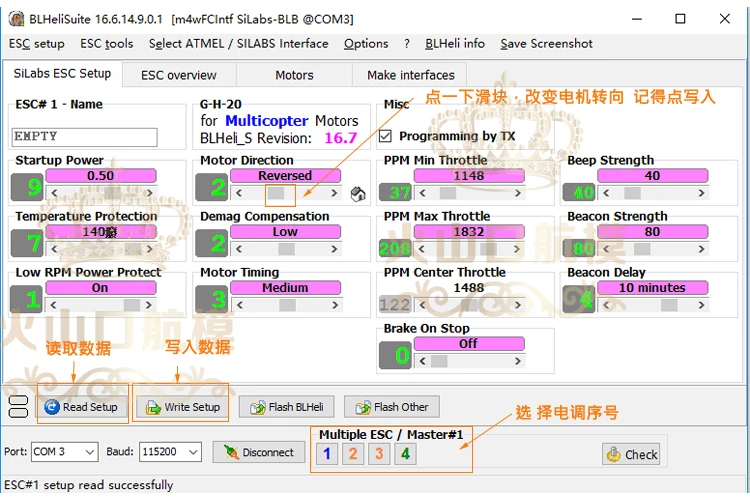Click the Flash BLHeli button label
This screenshot has height=500, width=750.
[296, 407]
